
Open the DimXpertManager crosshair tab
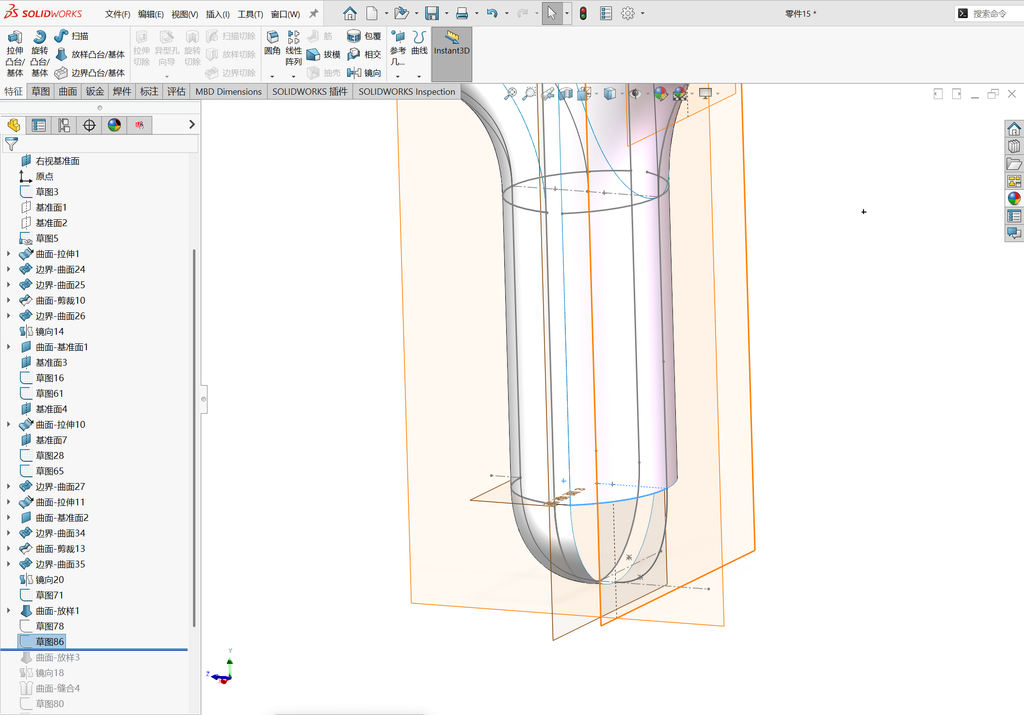(89, 125)
